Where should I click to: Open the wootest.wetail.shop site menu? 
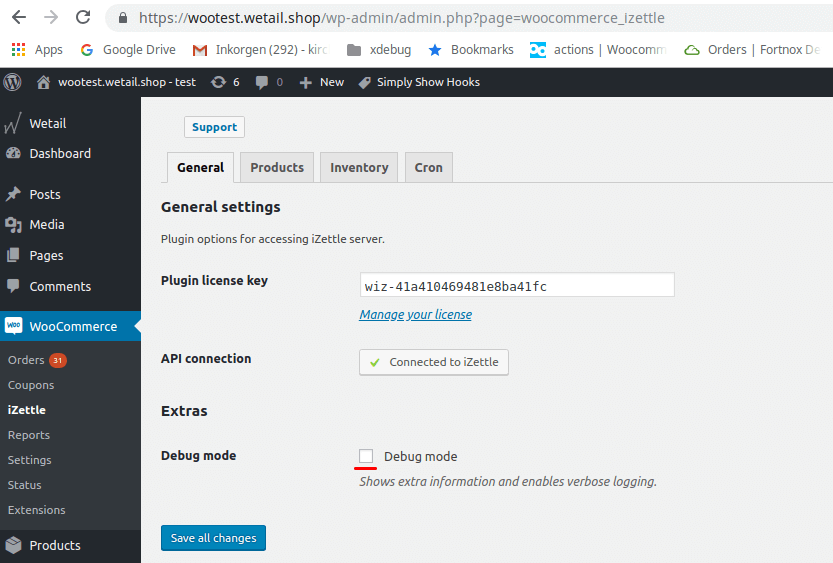[116, 82]
